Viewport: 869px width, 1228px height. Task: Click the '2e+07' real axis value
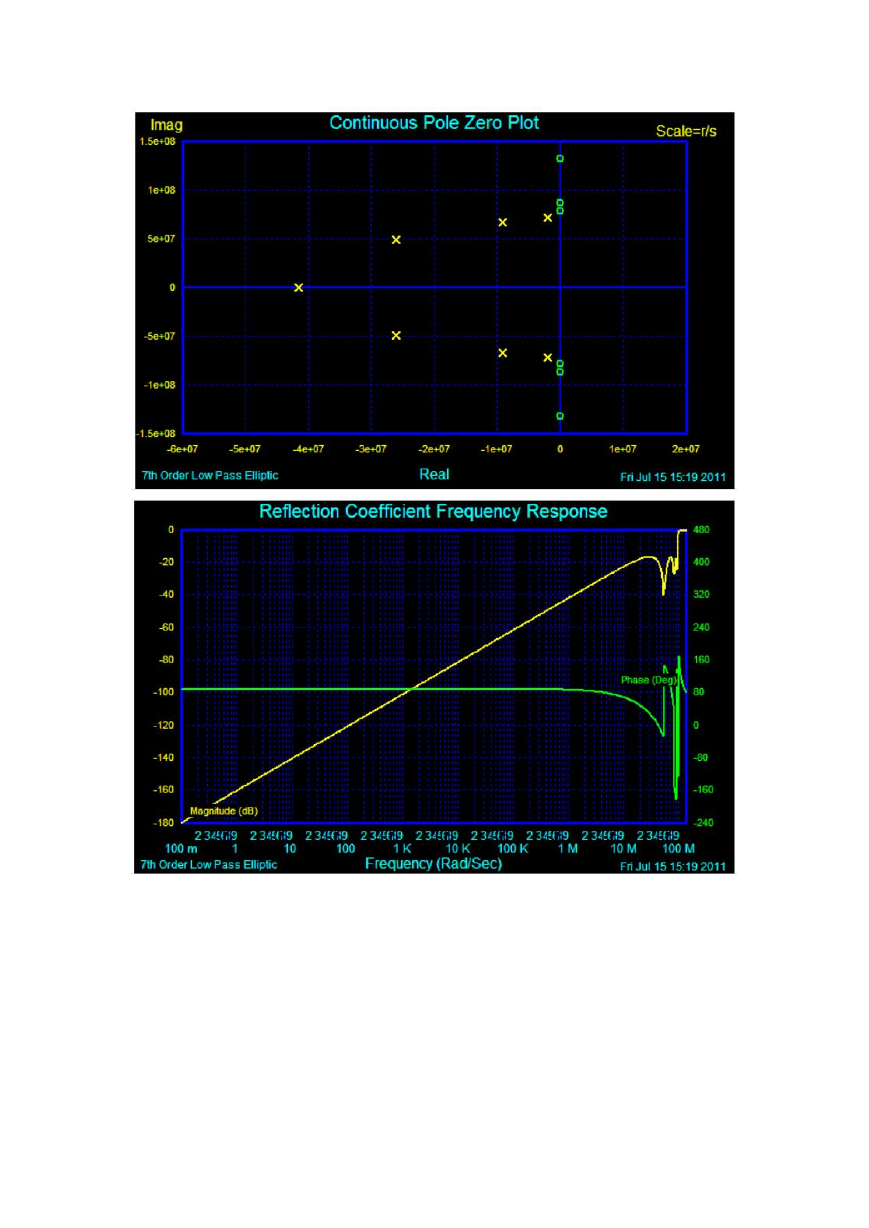point(685,450)
